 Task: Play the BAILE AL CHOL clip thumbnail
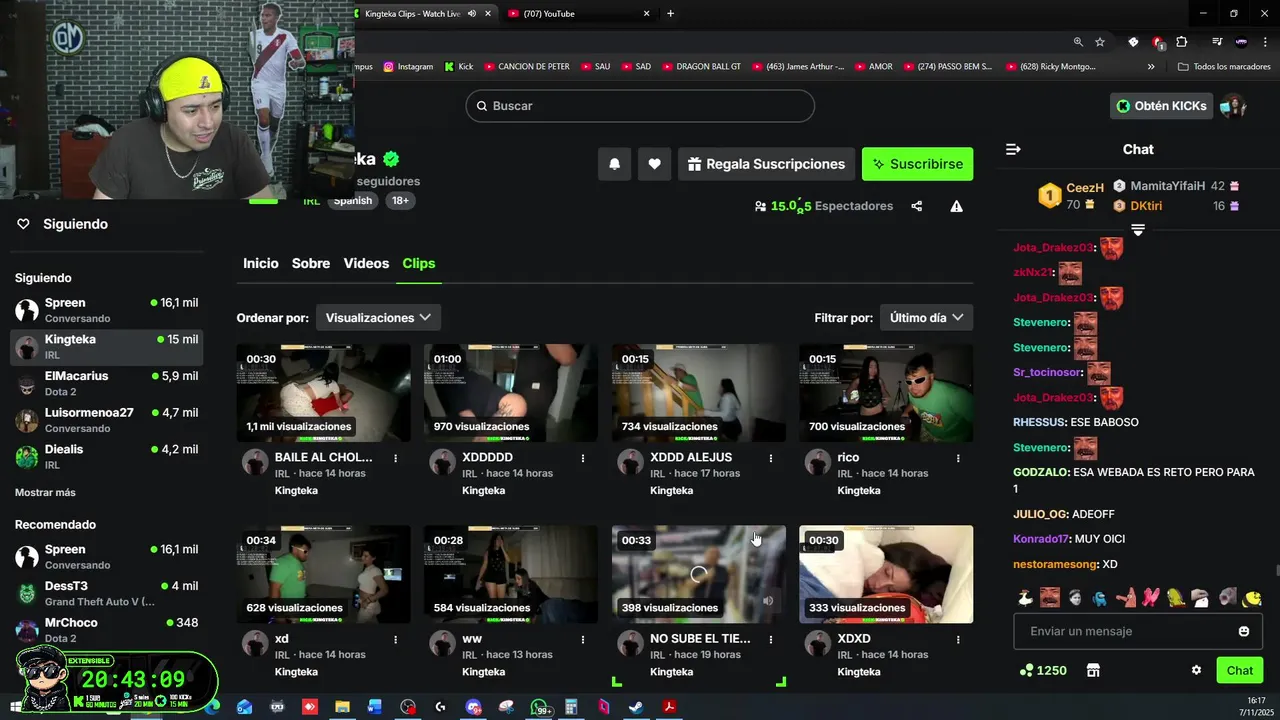pyautogui.click(x=323, y=393)
